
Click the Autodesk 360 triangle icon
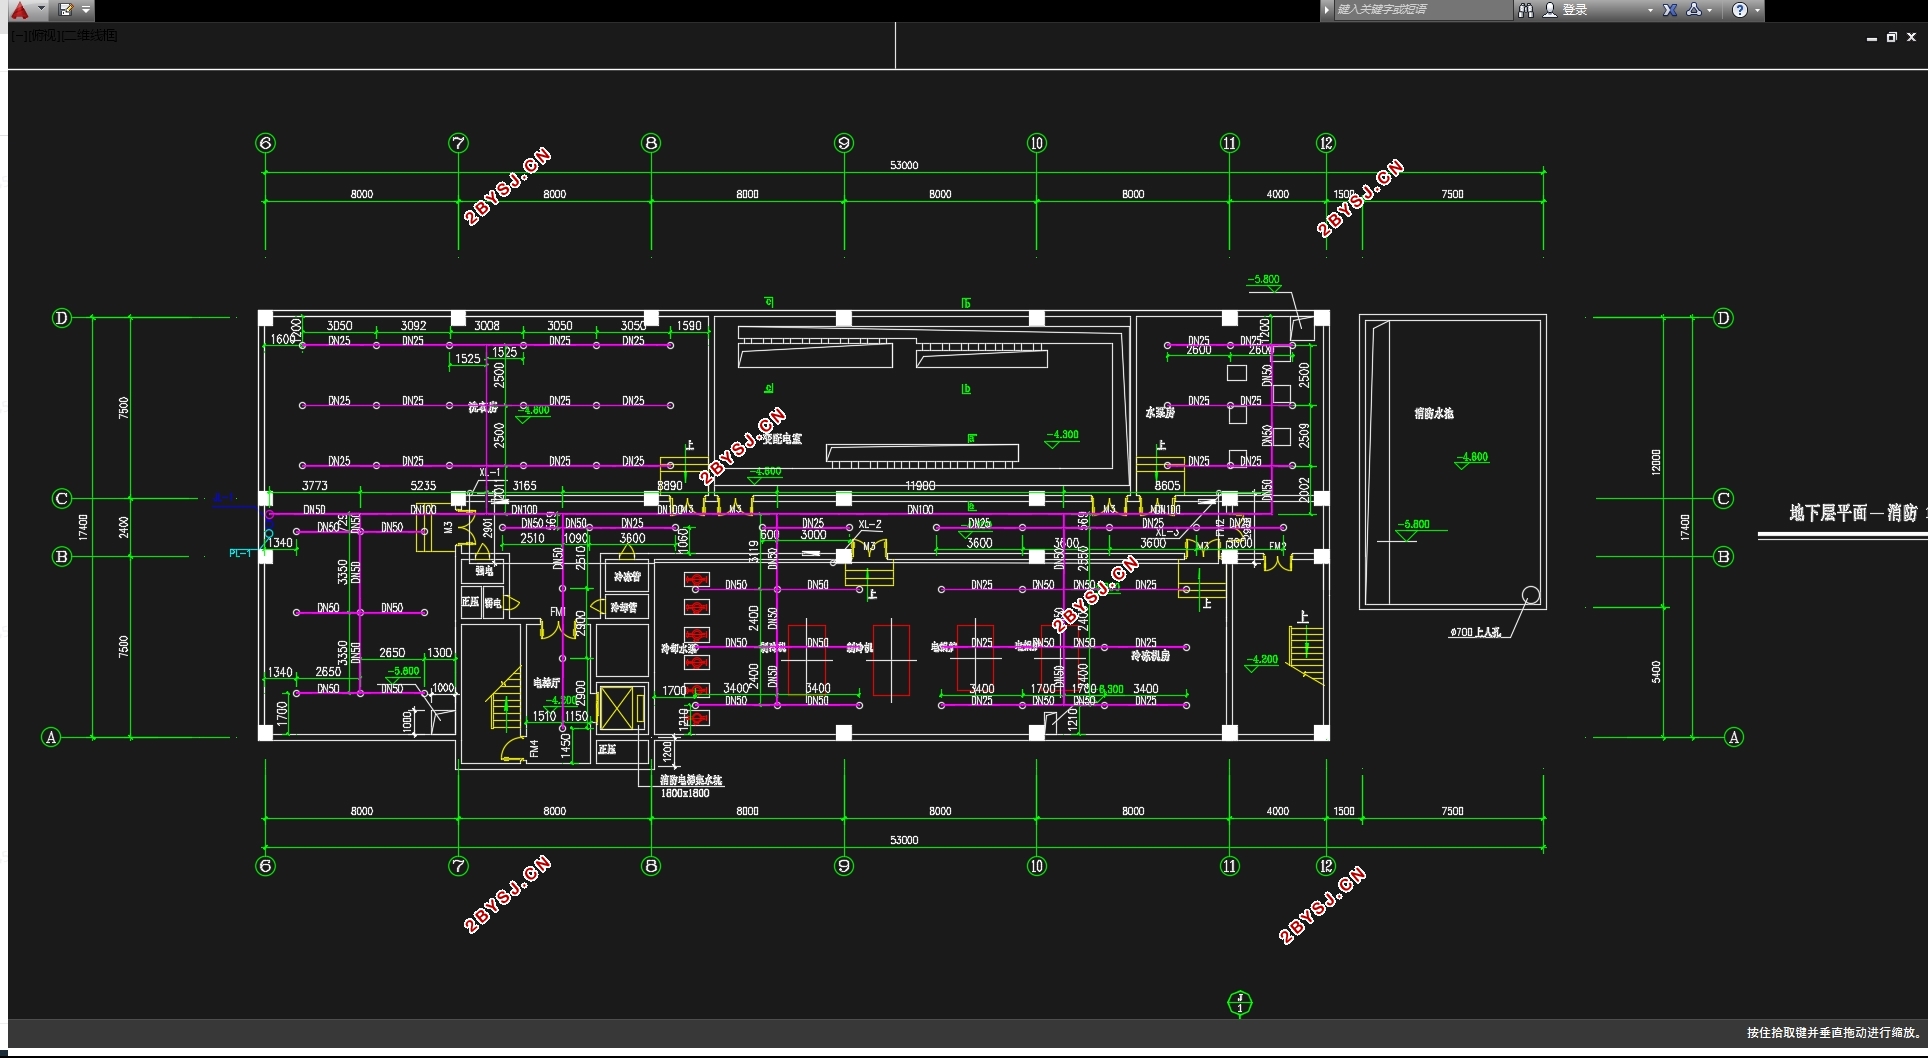coord(1694,10)
